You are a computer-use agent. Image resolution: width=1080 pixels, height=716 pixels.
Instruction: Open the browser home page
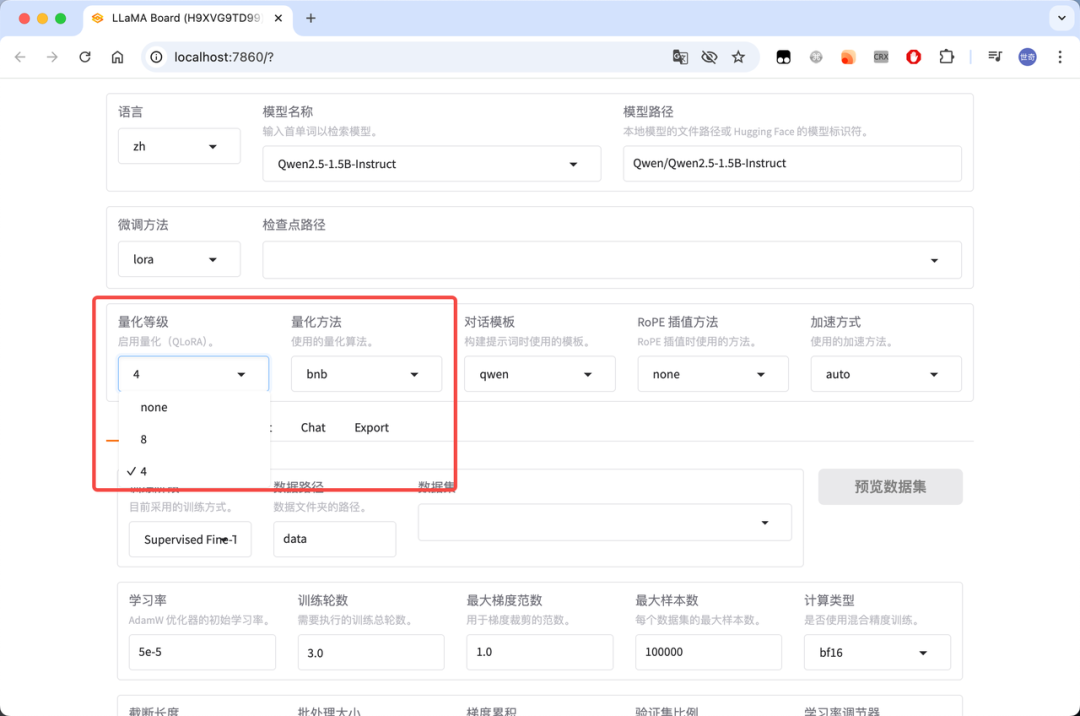pos(118,57)
